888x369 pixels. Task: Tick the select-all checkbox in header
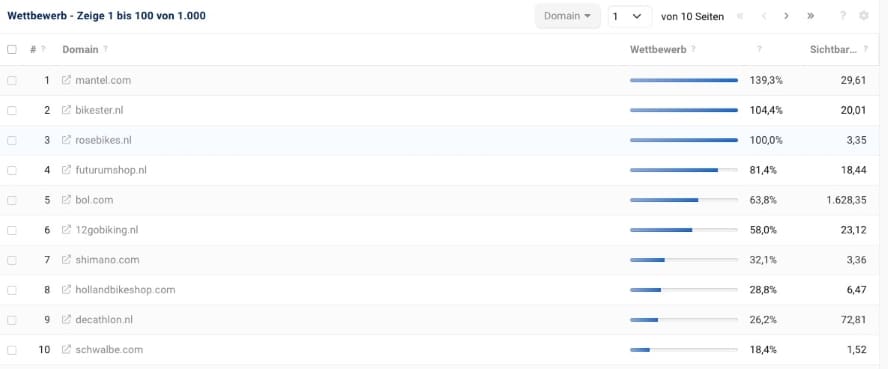pos(12,49)
